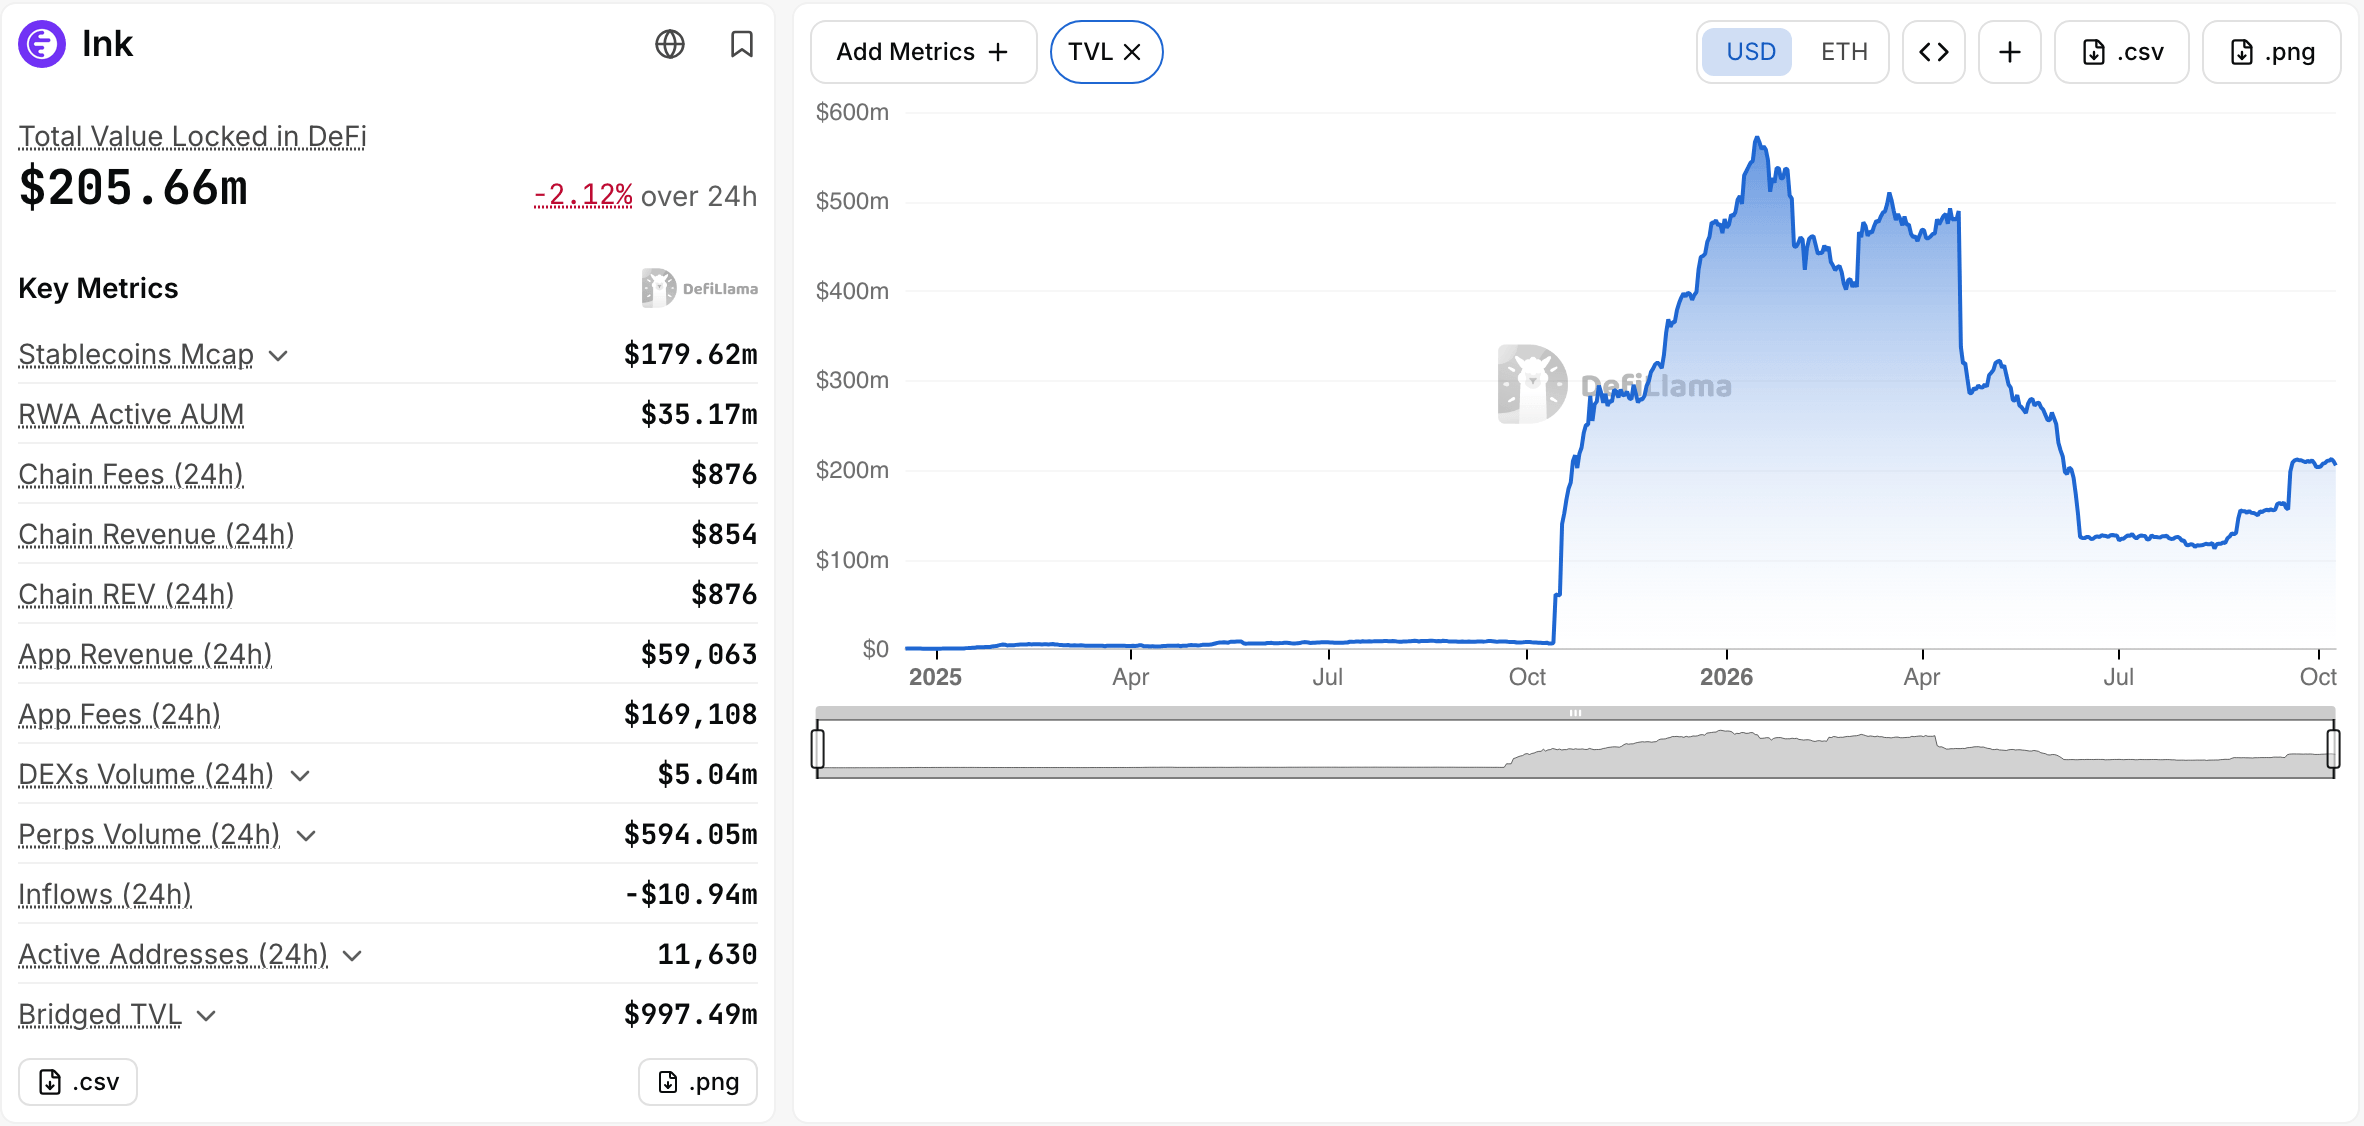Expand Stablecoins Mcap breakdown chevron
This screenshot has width=2364, height=1126.
click(279, 356)
